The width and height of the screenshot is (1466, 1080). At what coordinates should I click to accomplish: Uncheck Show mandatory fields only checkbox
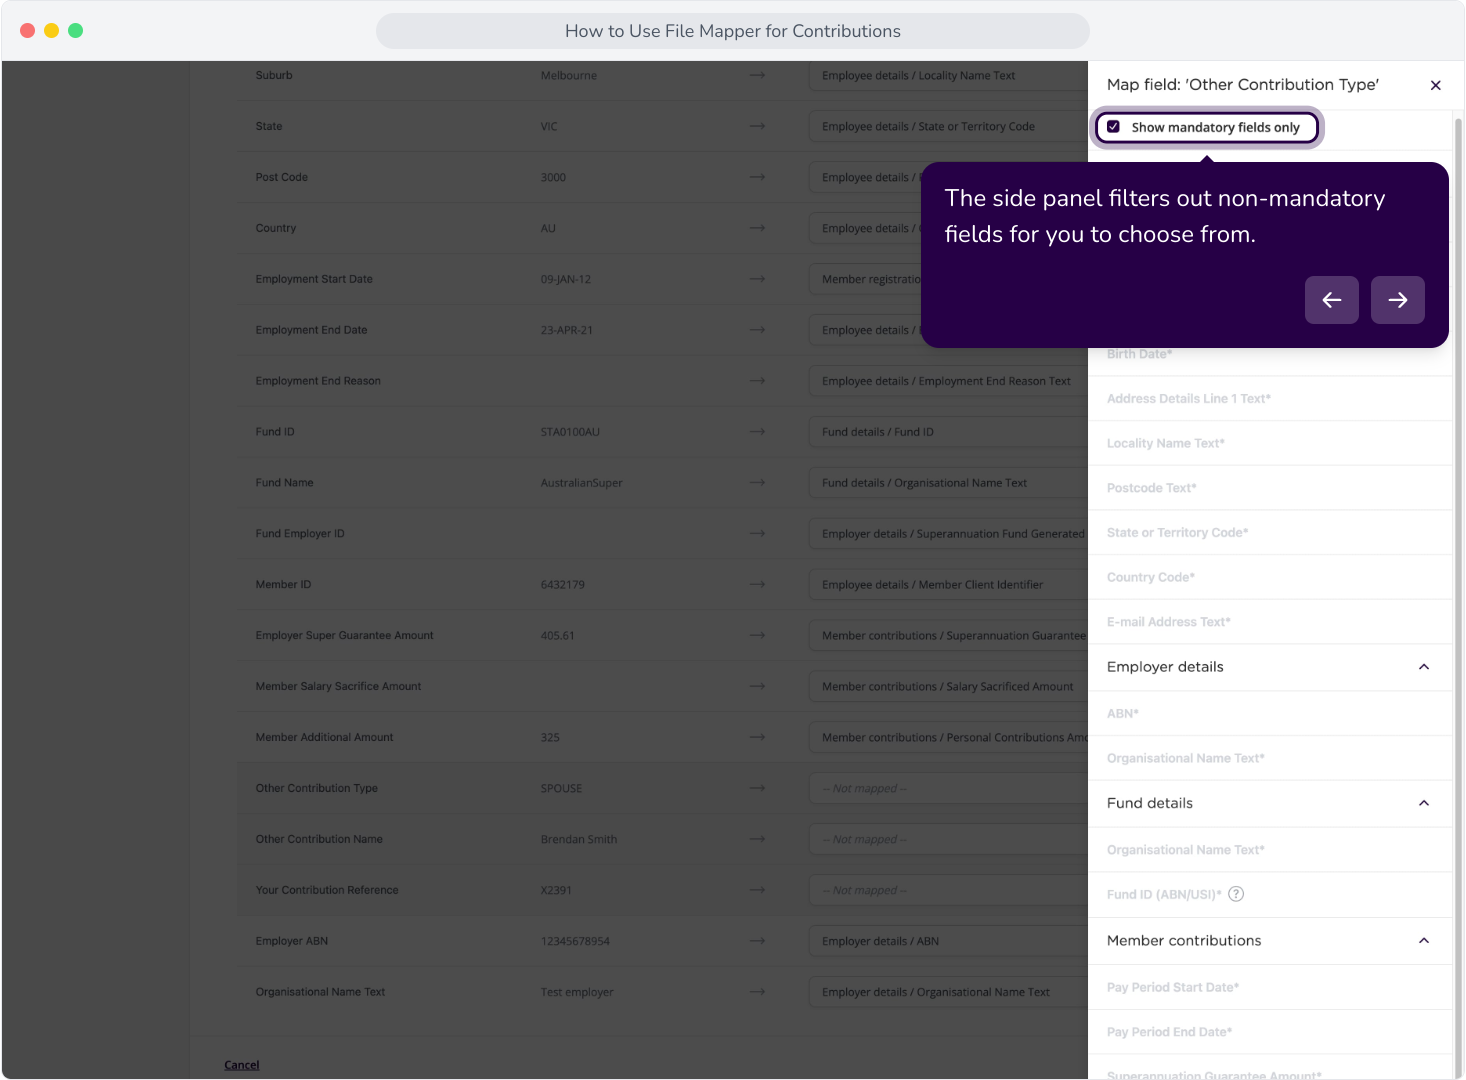tap(1113, 127)
